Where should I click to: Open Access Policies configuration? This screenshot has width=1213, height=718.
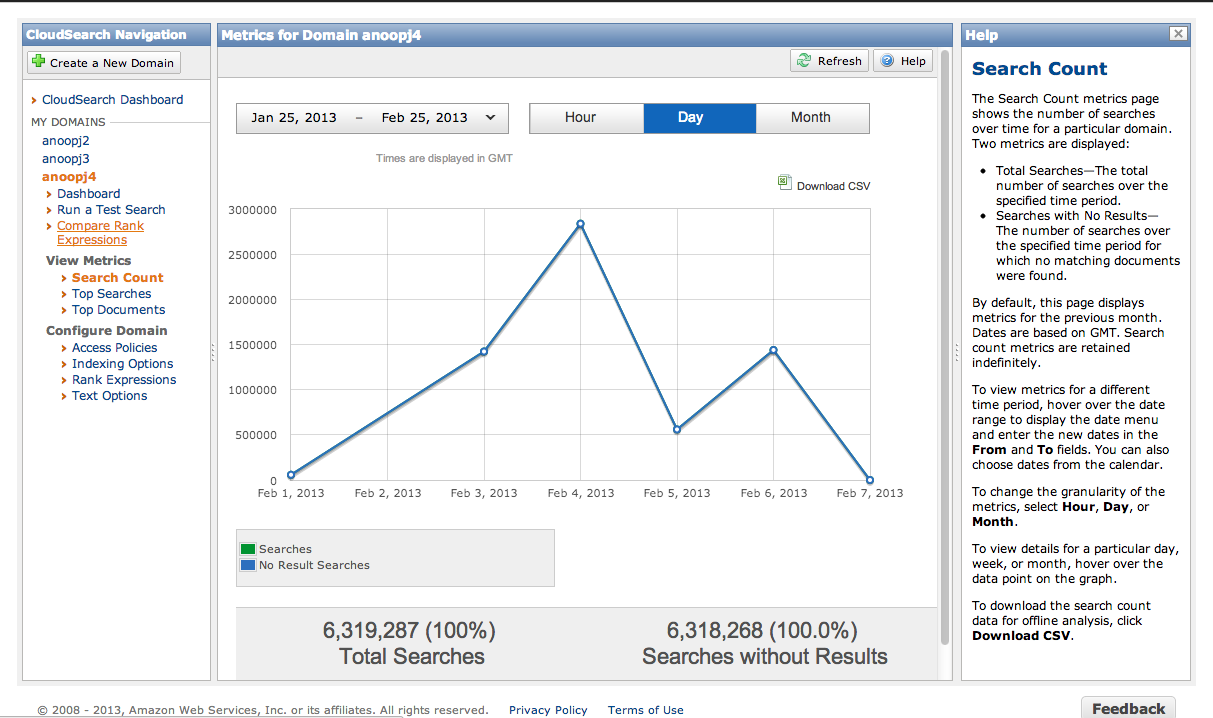pyautogui.click(x=114, y=348)
